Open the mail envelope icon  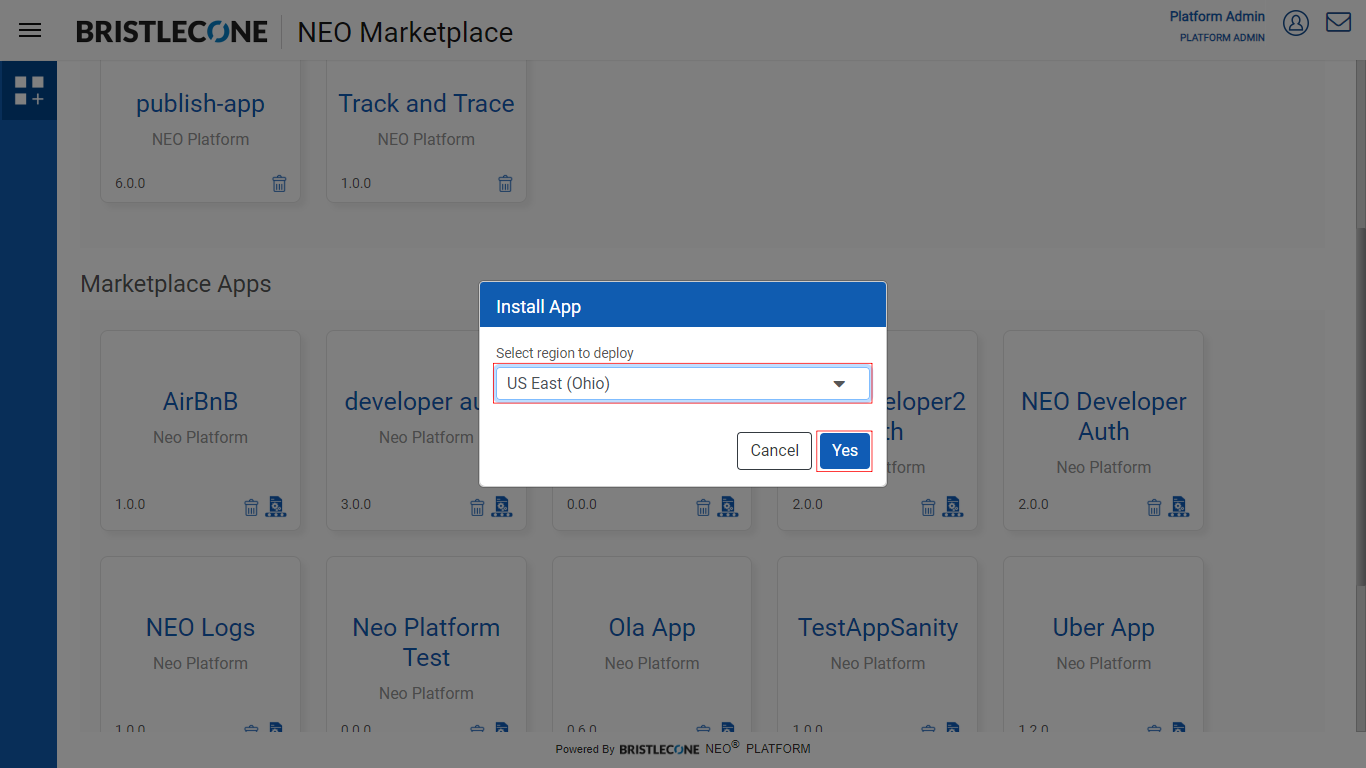coord(1339,22)
